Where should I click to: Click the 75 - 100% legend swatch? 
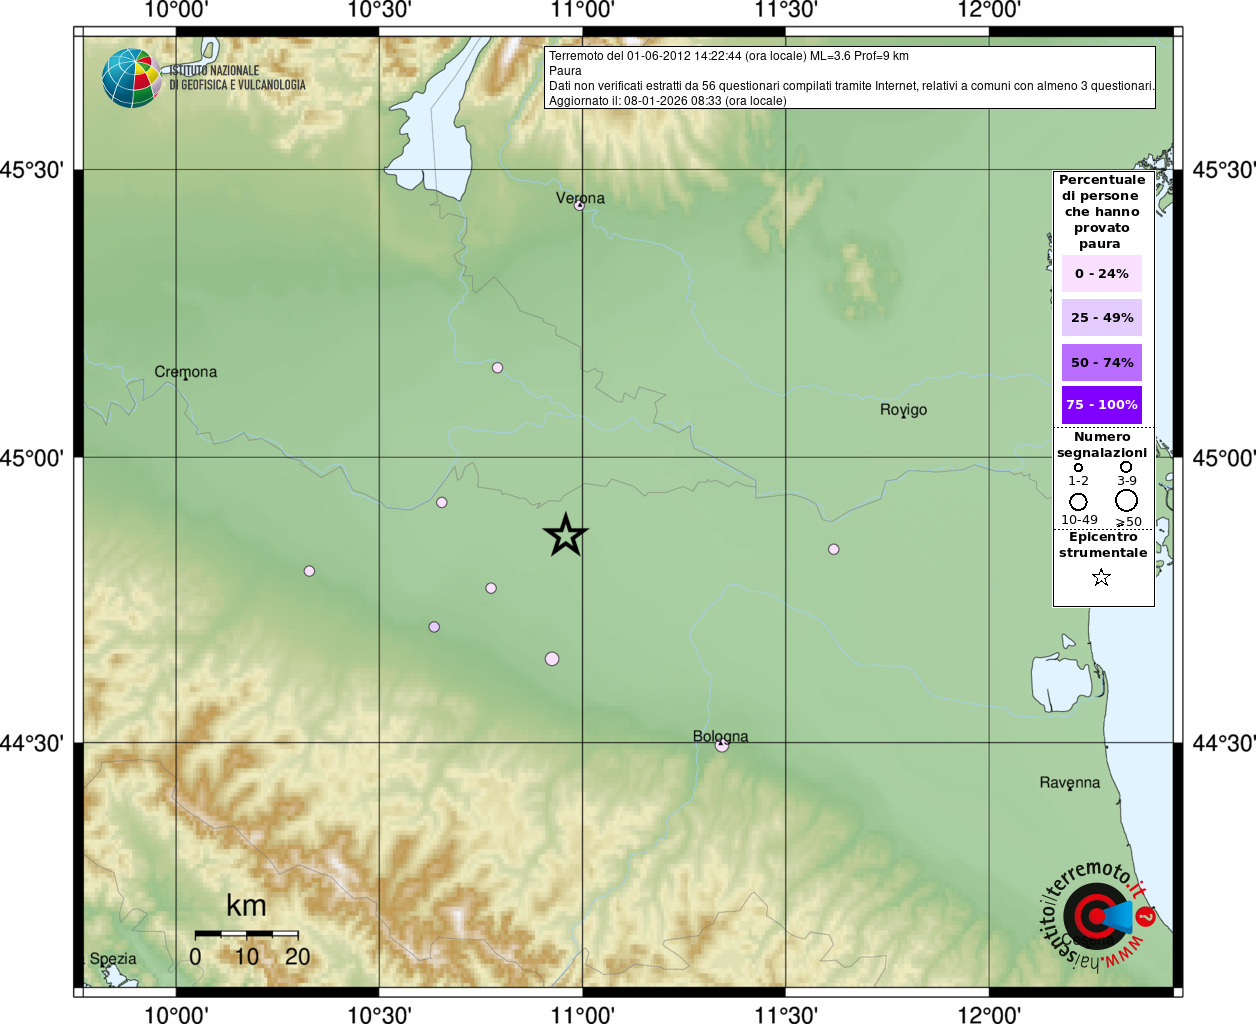1101,404
